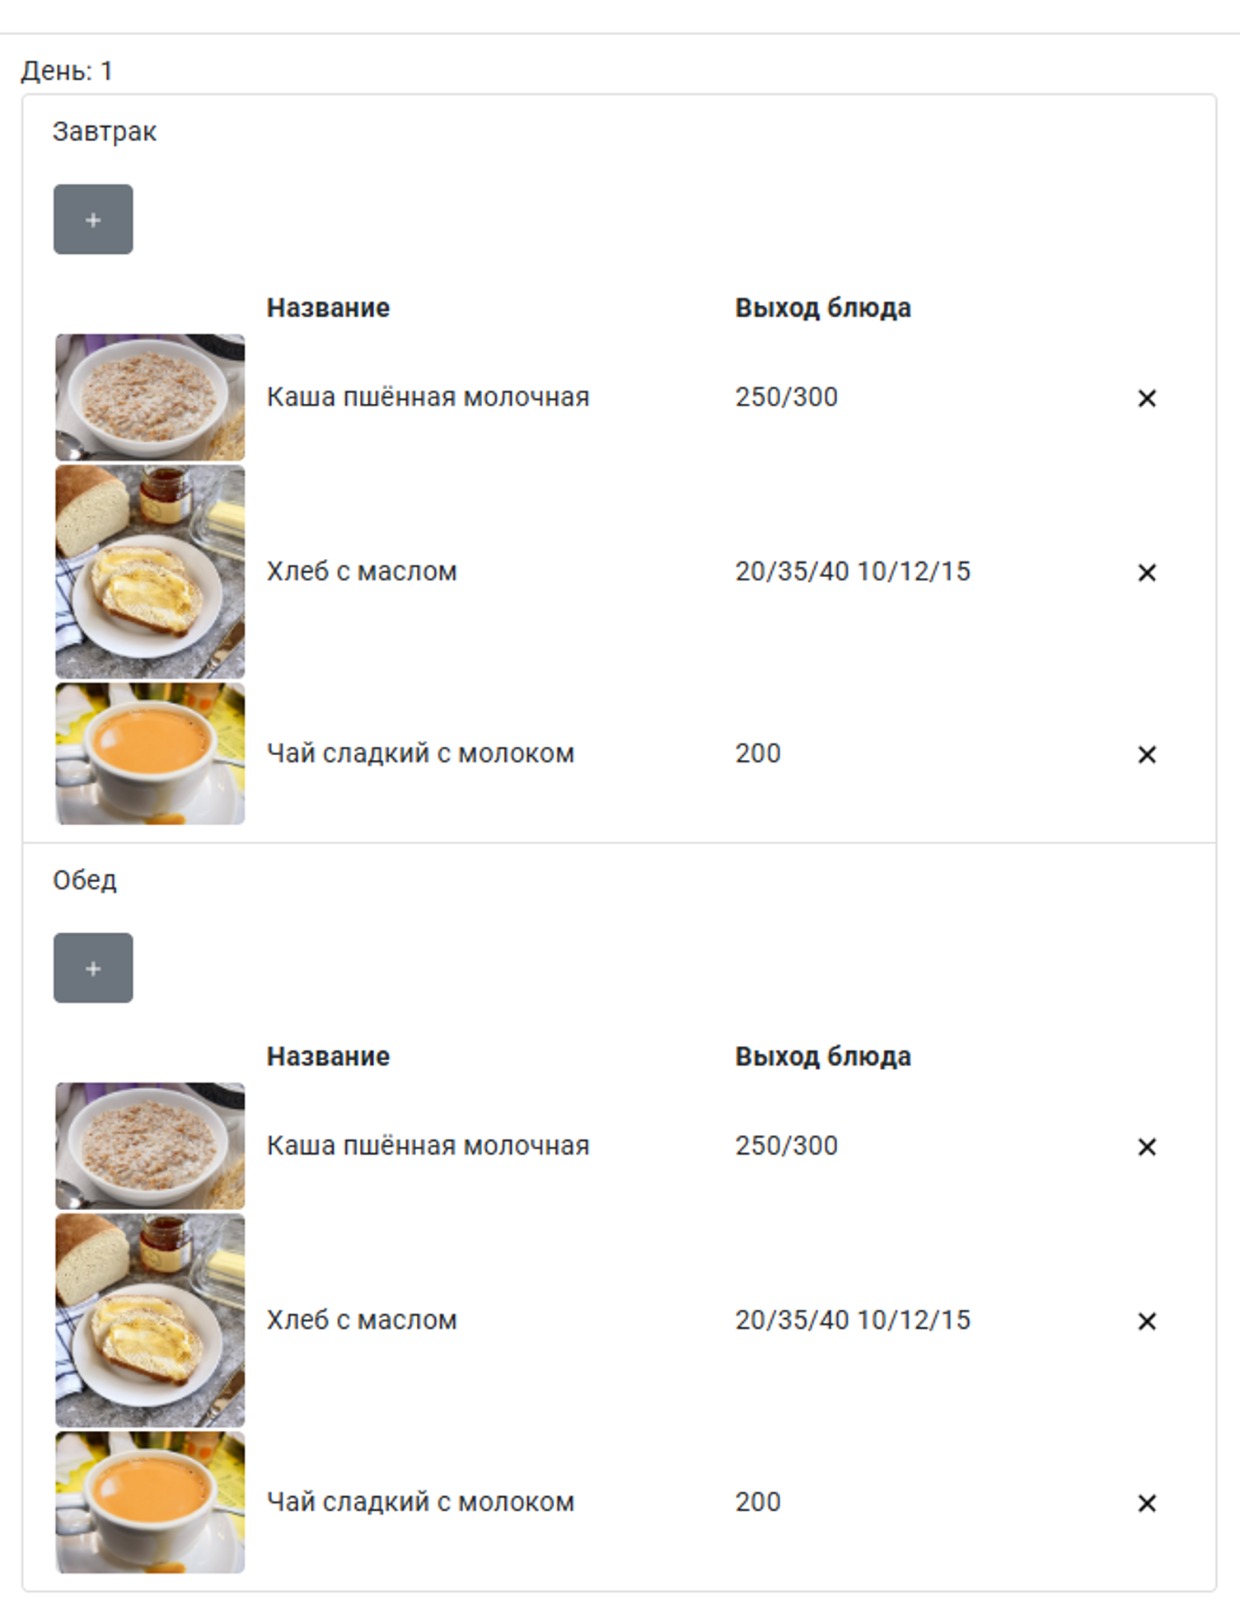Click the 250/300 portion value in Завтрак
1240x1600 pixels.
[787, 397]
